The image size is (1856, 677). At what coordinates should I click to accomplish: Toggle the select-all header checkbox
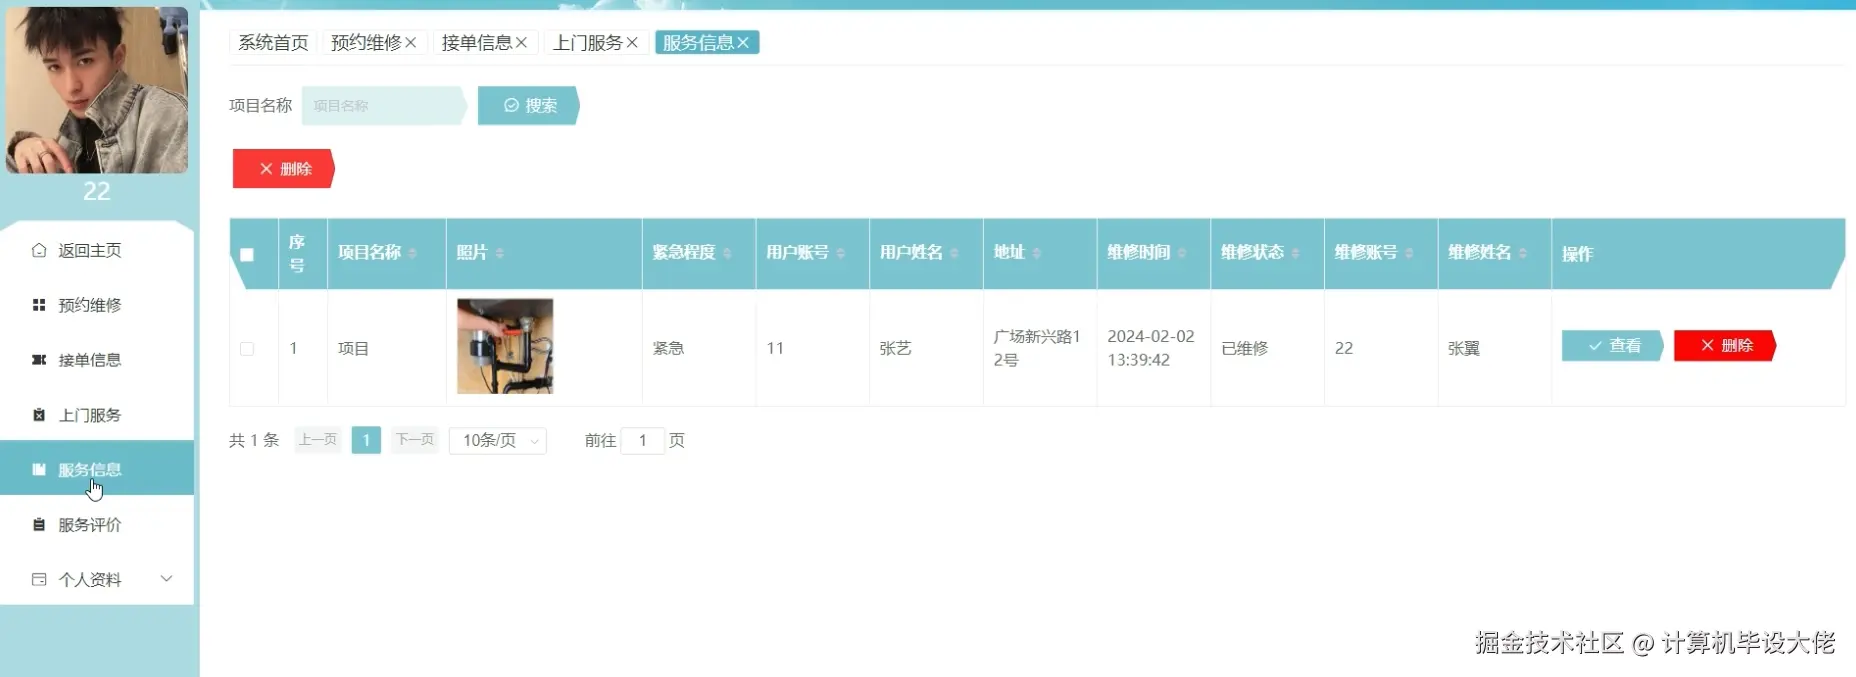click(247, 254)
